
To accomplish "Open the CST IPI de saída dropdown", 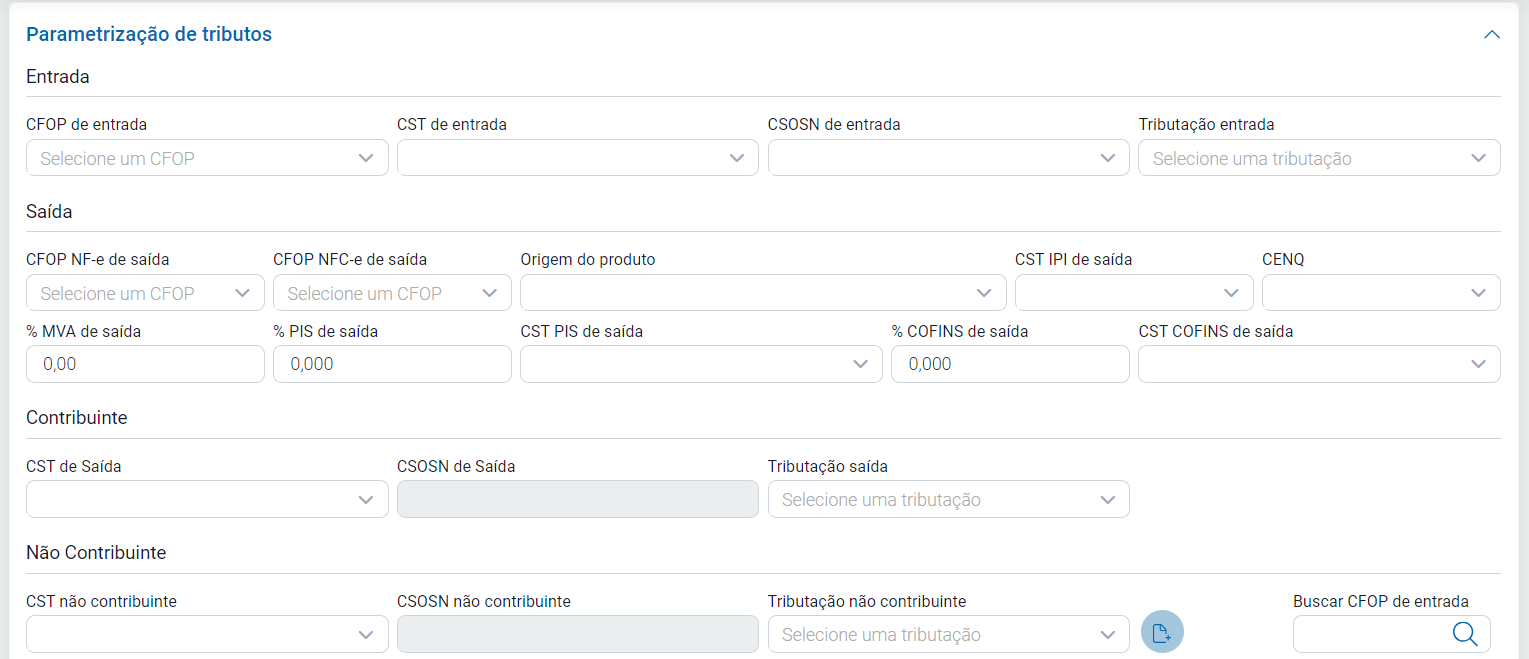I will (1134, 293).
